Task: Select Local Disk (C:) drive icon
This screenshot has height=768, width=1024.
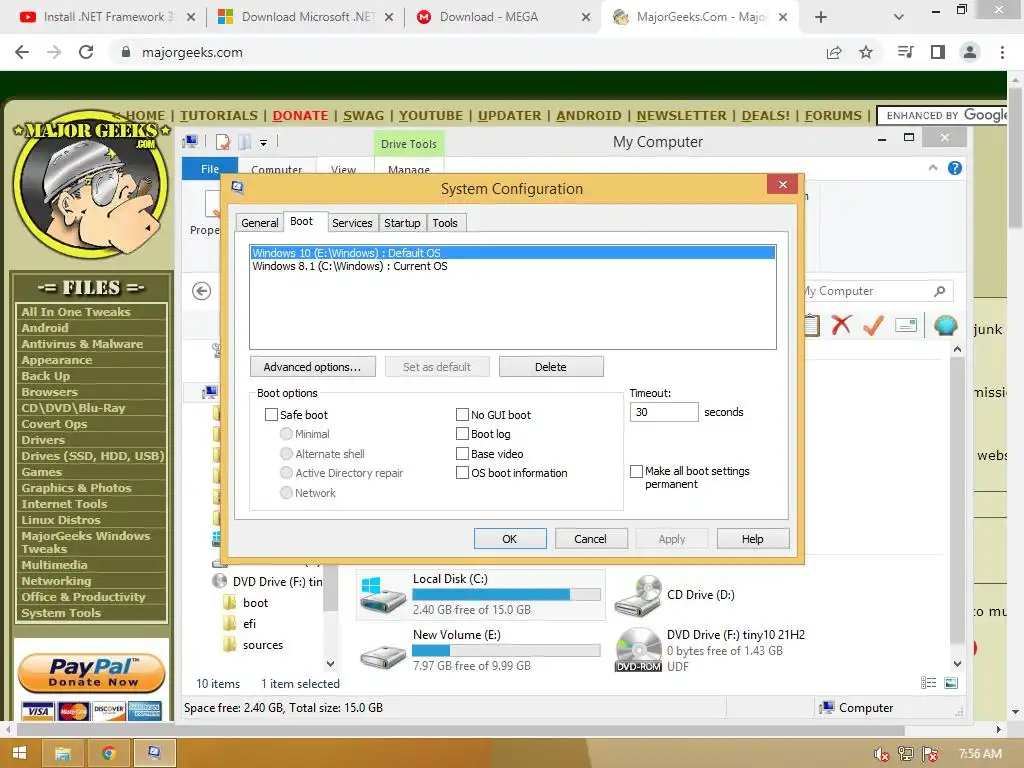Action: [383, 594]
